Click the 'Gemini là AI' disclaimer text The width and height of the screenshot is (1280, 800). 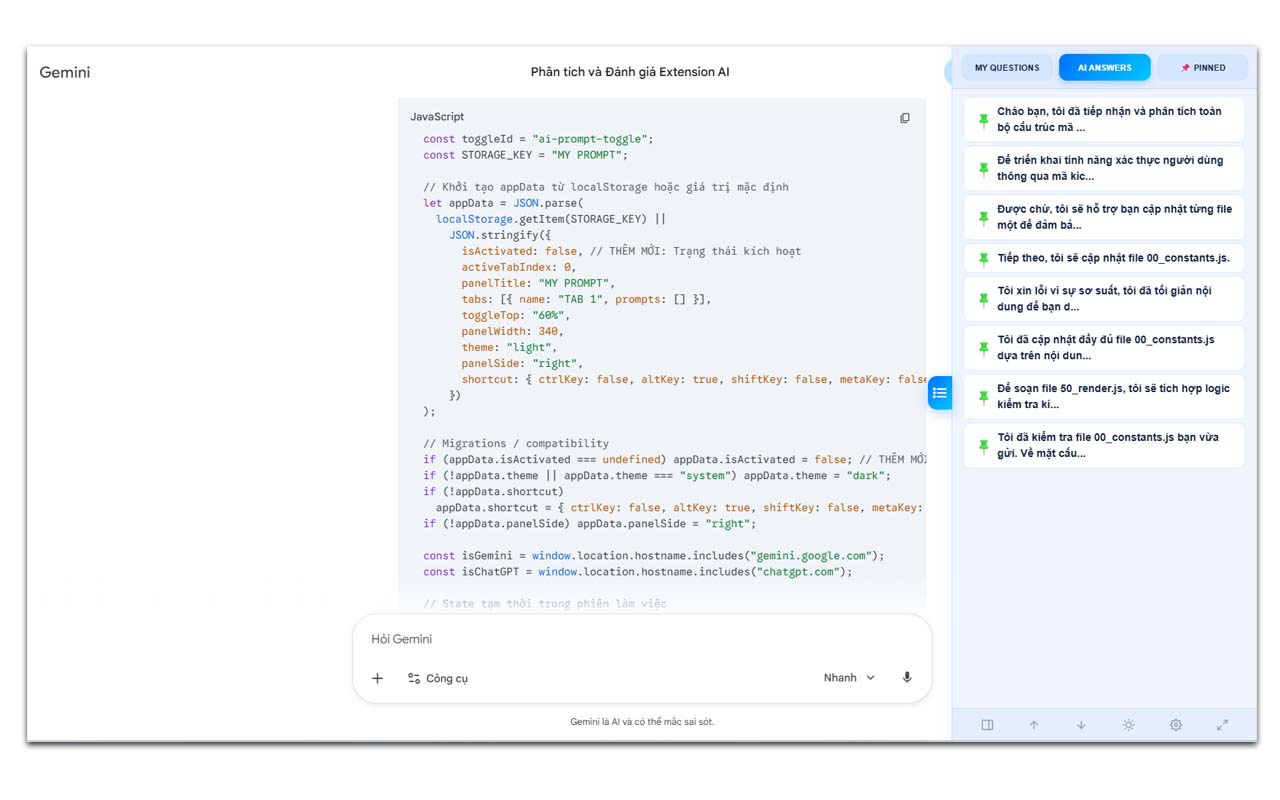(642, 722)
